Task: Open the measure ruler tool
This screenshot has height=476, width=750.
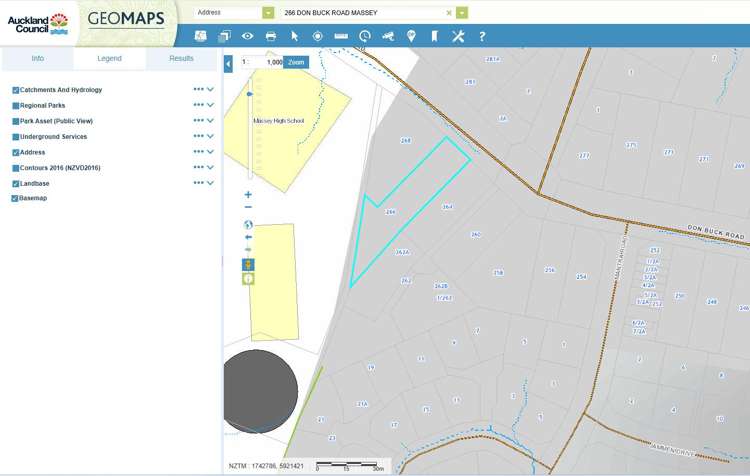Action: point(341,36)
